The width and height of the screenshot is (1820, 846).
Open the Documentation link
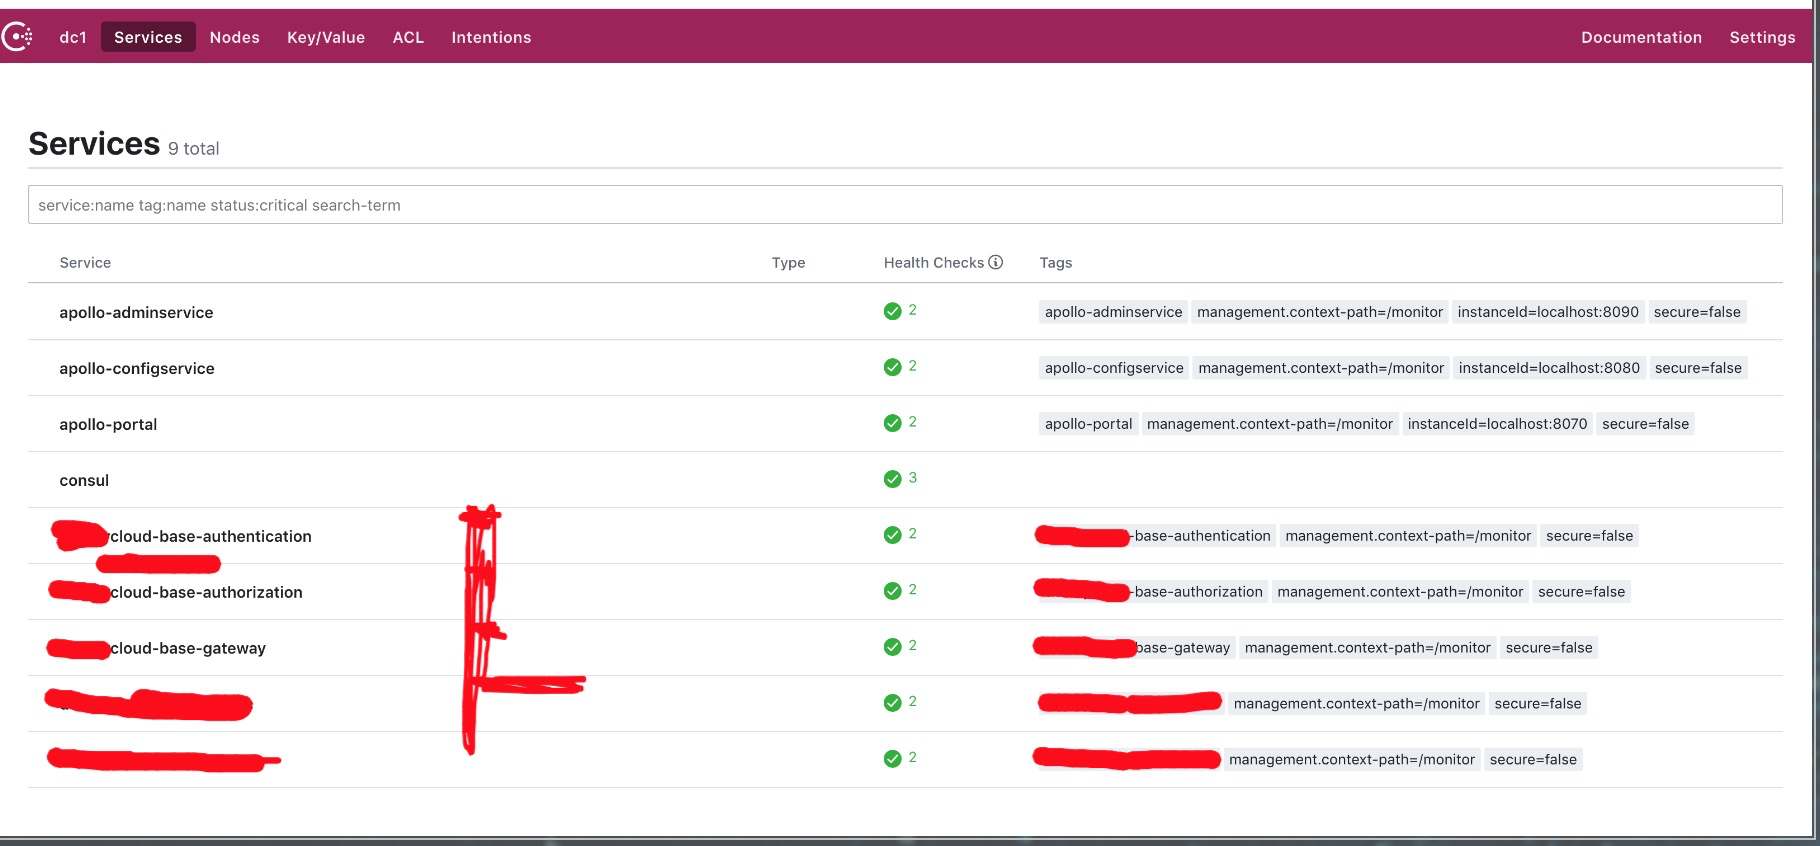(1641, 37)
